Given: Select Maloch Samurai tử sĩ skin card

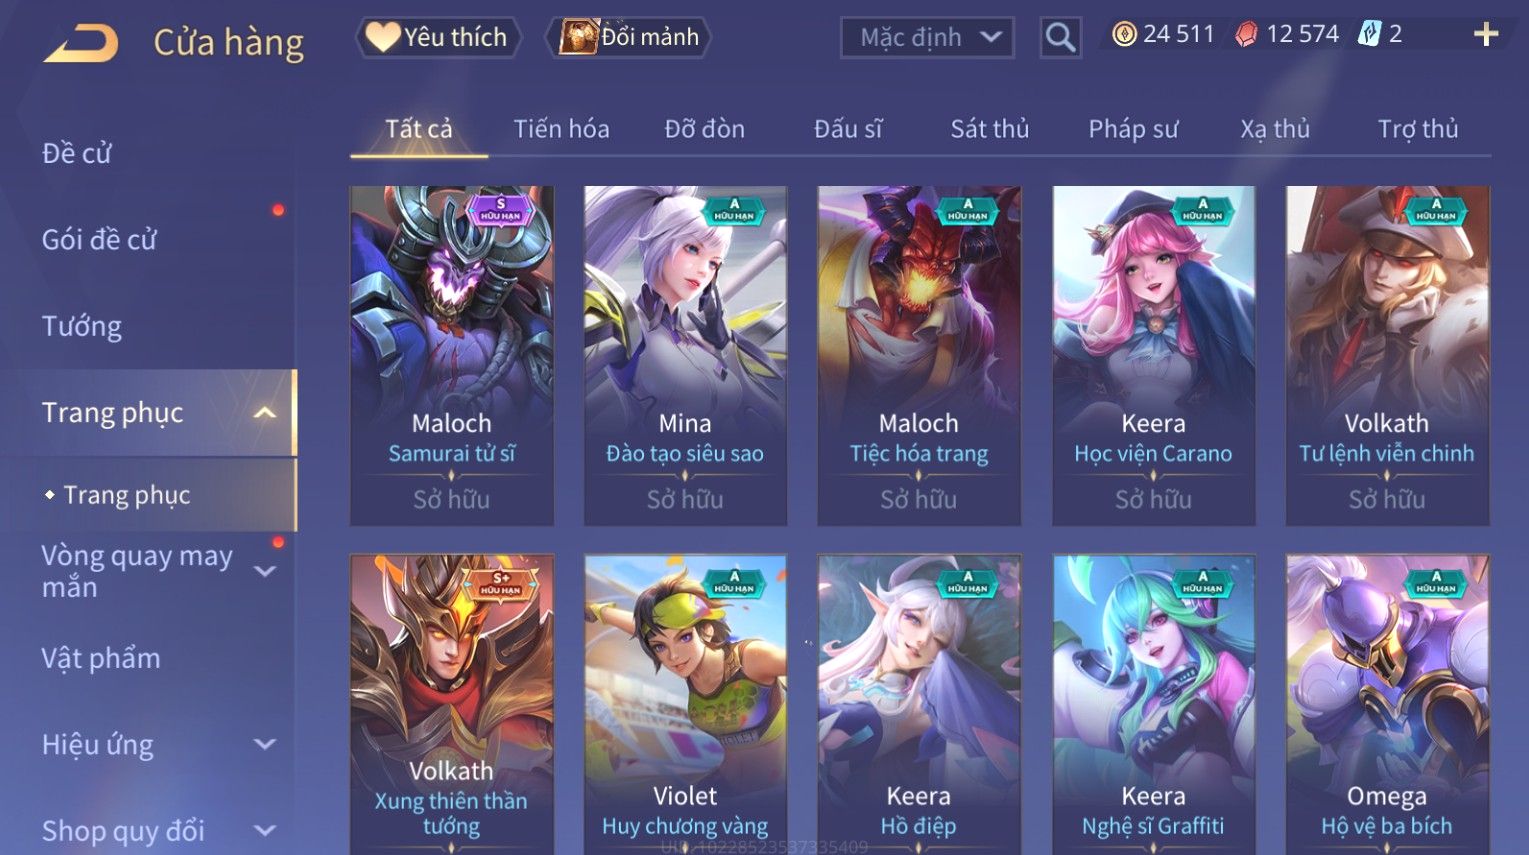Looking at the screenshot, I should pos(451,355).
